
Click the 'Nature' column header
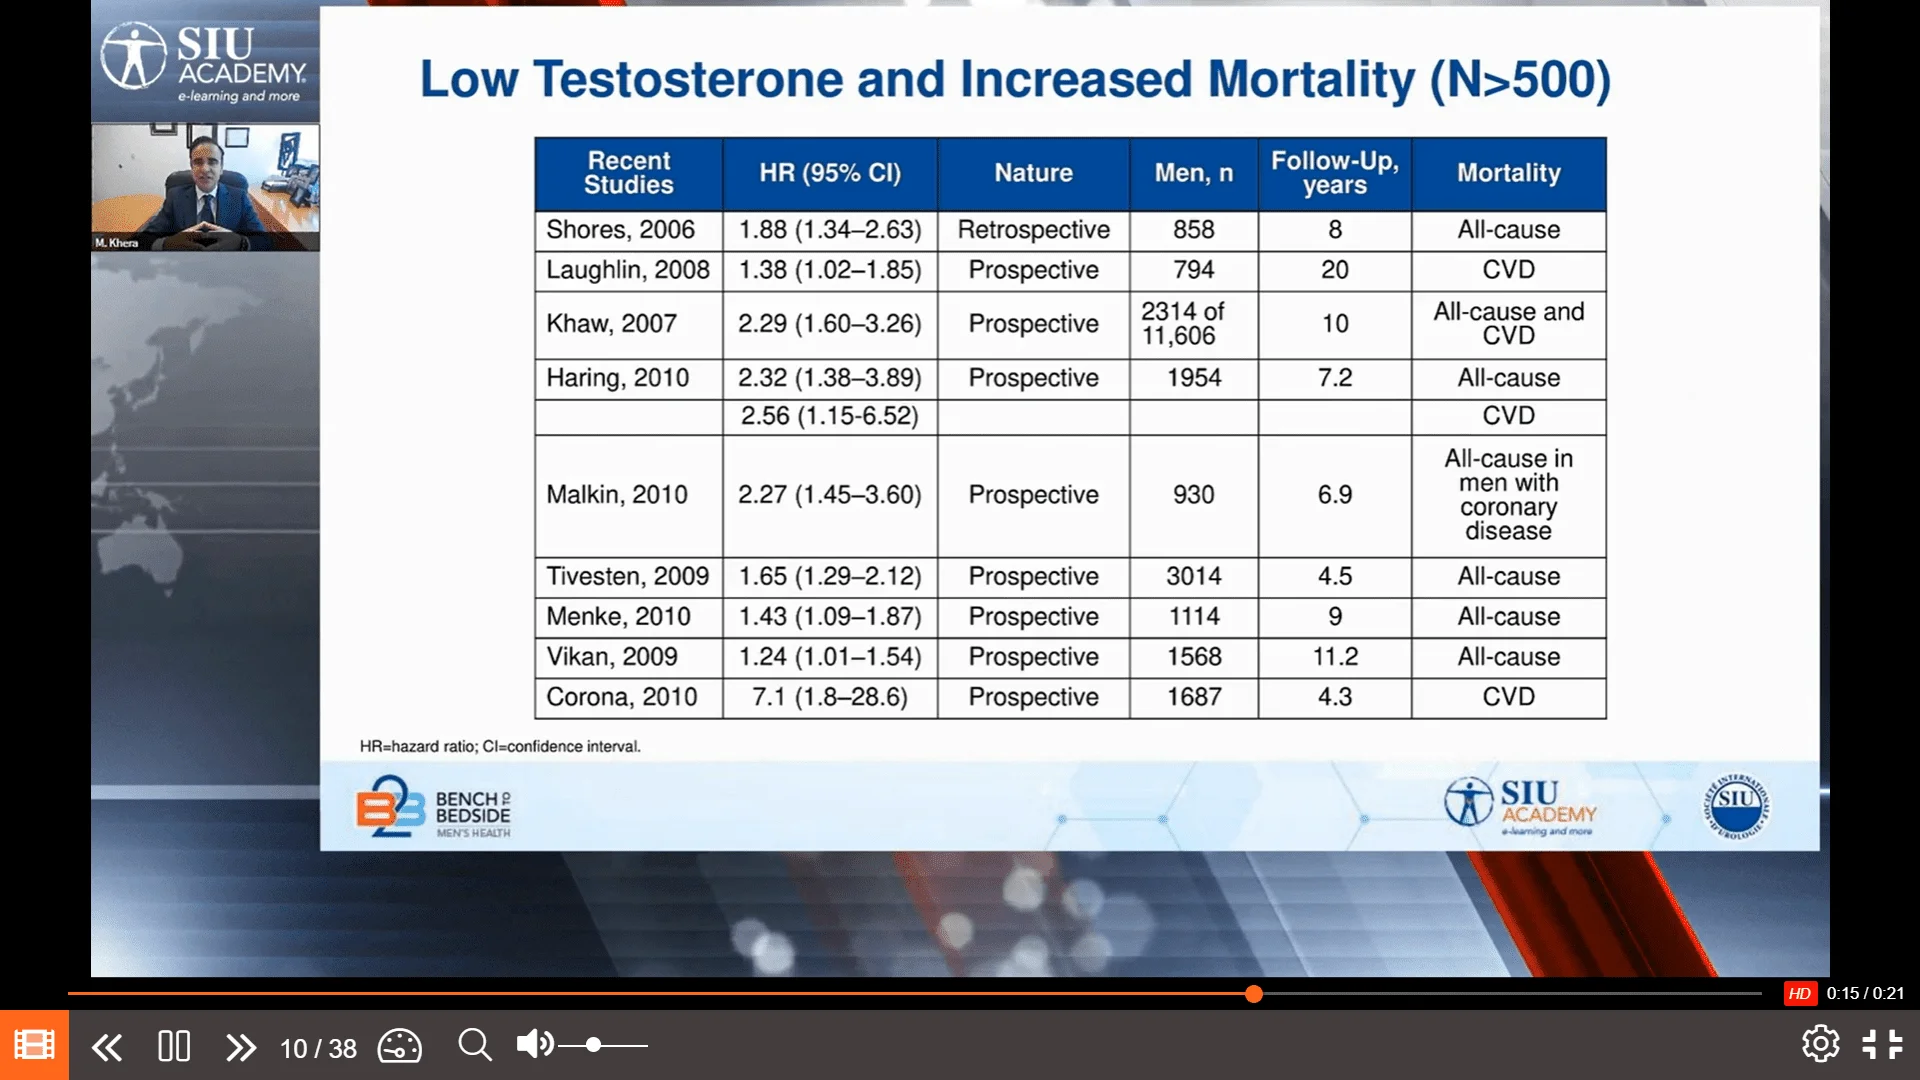pyautogui.click(x=1033, y=173)
